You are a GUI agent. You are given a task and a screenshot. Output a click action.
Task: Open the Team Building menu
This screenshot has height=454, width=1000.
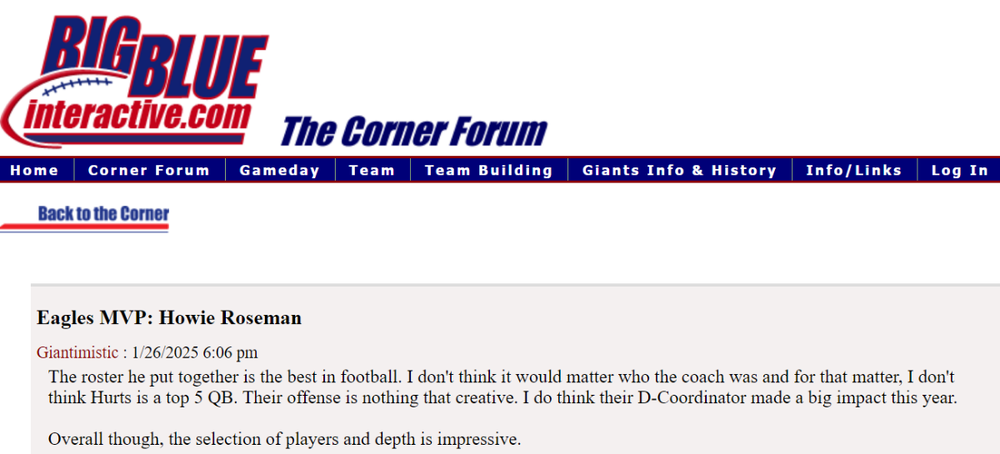pyautogui.click(x=489, y=170)
